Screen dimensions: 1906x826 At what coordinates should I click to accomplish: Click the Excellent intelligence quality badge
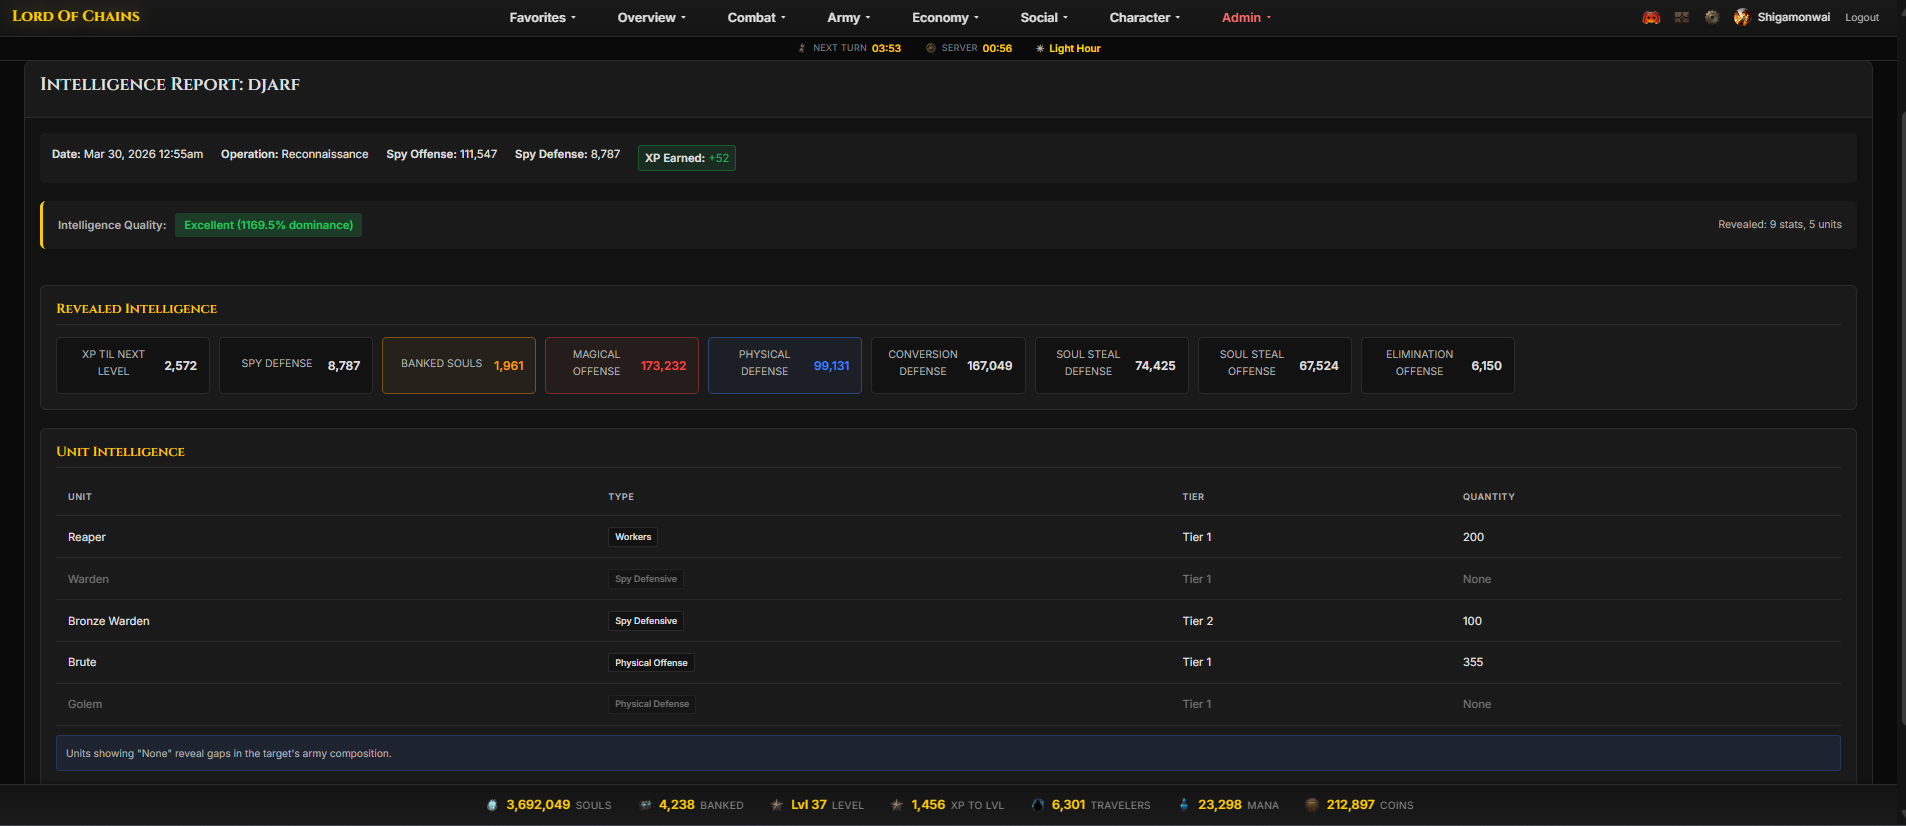[x=268, y=225]
